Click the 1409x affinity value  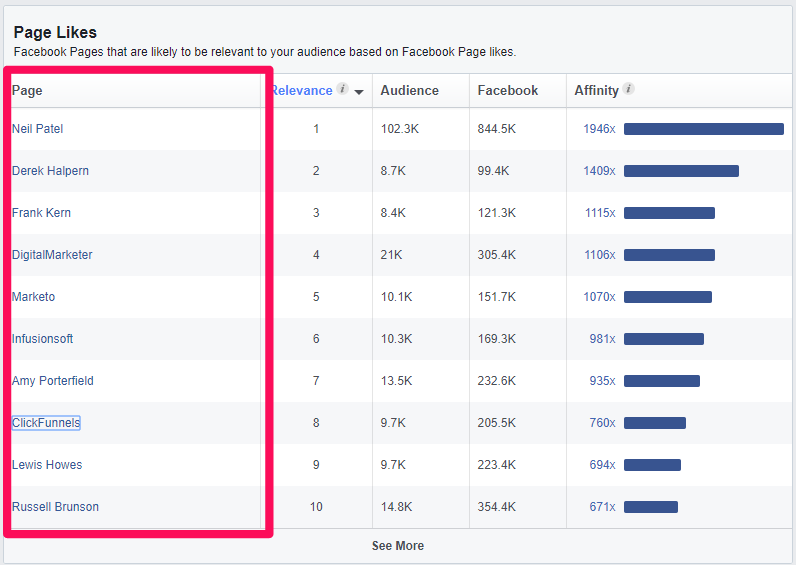[x=599, y=171]
